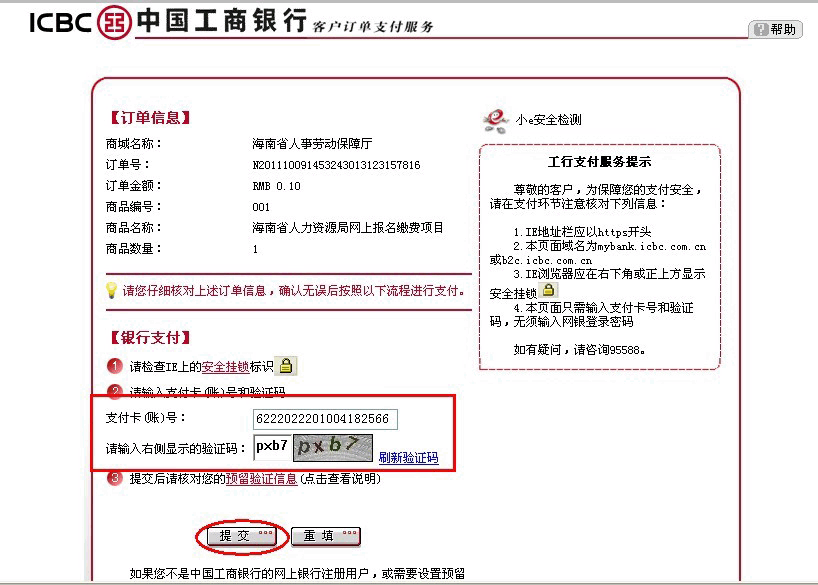Click the lock icon beside 安全挂锁标识
818x585 pixels.
click(x=286, y=366)
